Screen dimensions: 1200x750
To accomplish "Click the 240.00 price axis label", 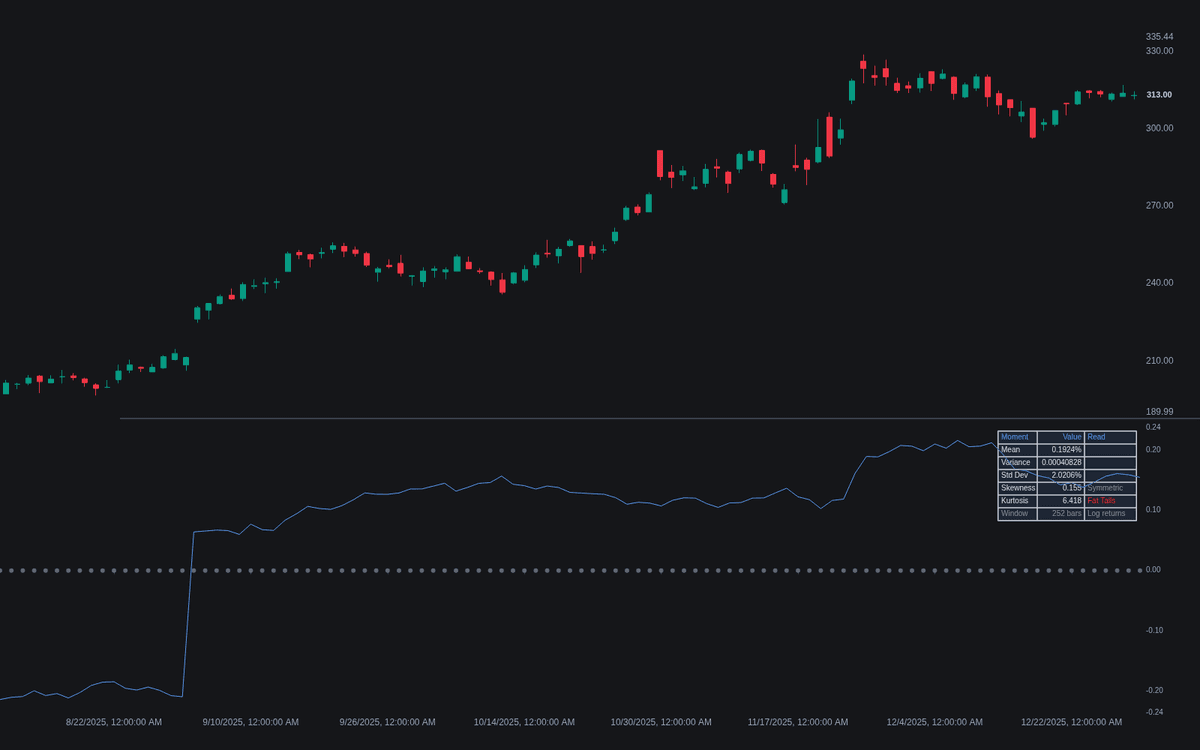I will 1159,283.
